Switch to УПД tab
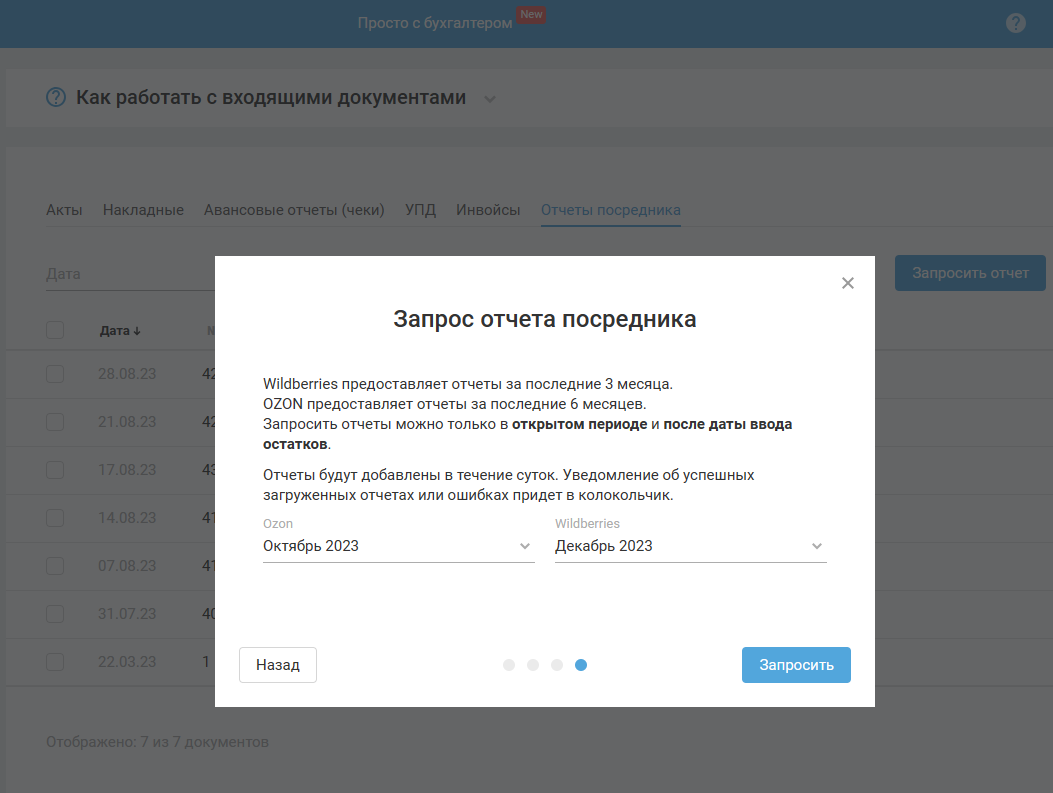The image size is (1053, 793). [420, 210]
